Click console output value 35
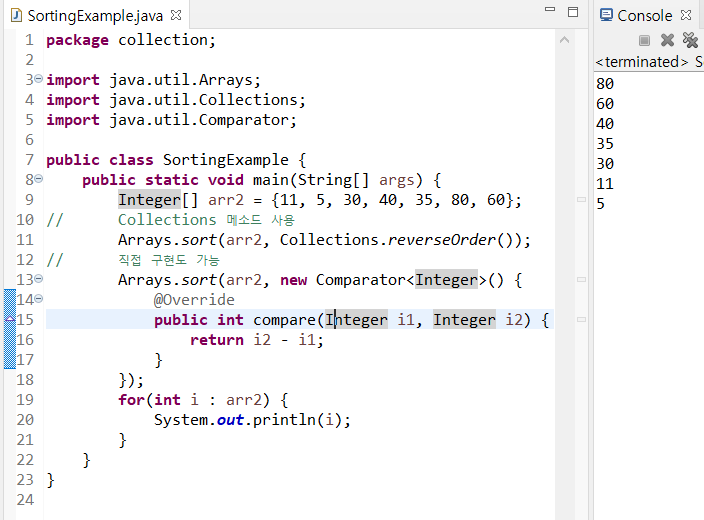The image size is (704, 520). pyautogui.click(x=605, y=144)
